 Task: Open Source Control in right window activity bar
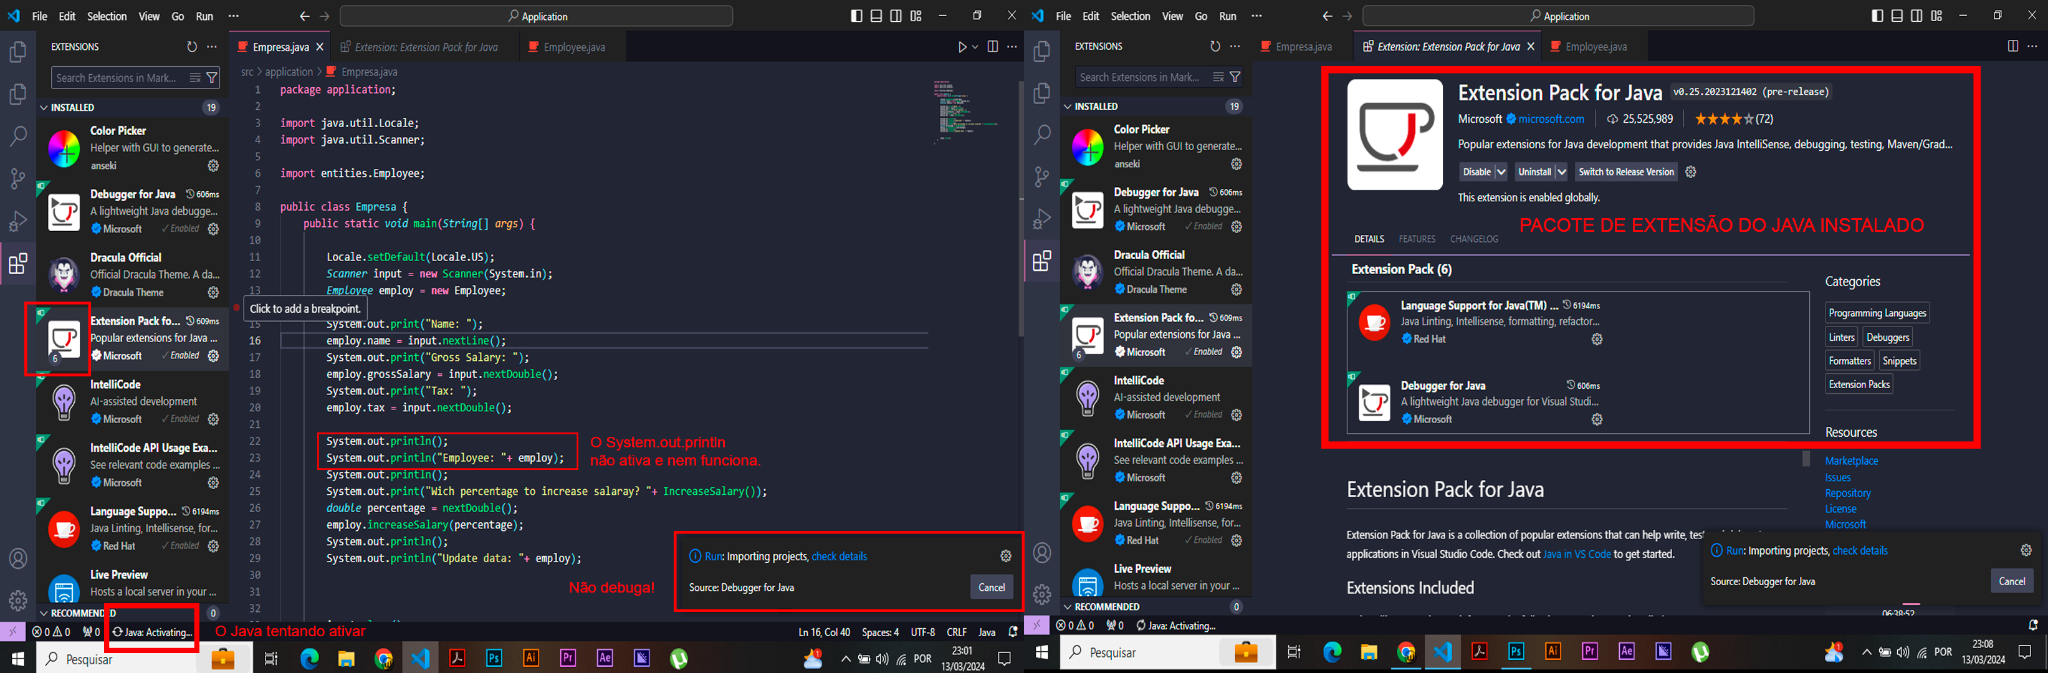[x=1042, y=176]
